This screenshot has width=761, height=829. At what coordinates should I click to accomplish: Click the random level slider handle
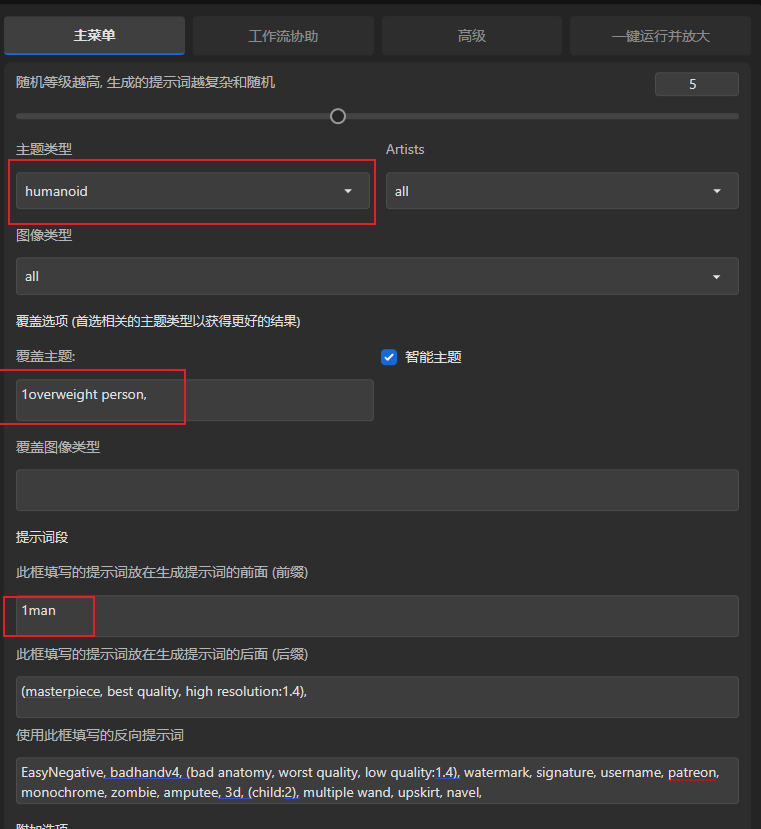click(x=338, y=116)
